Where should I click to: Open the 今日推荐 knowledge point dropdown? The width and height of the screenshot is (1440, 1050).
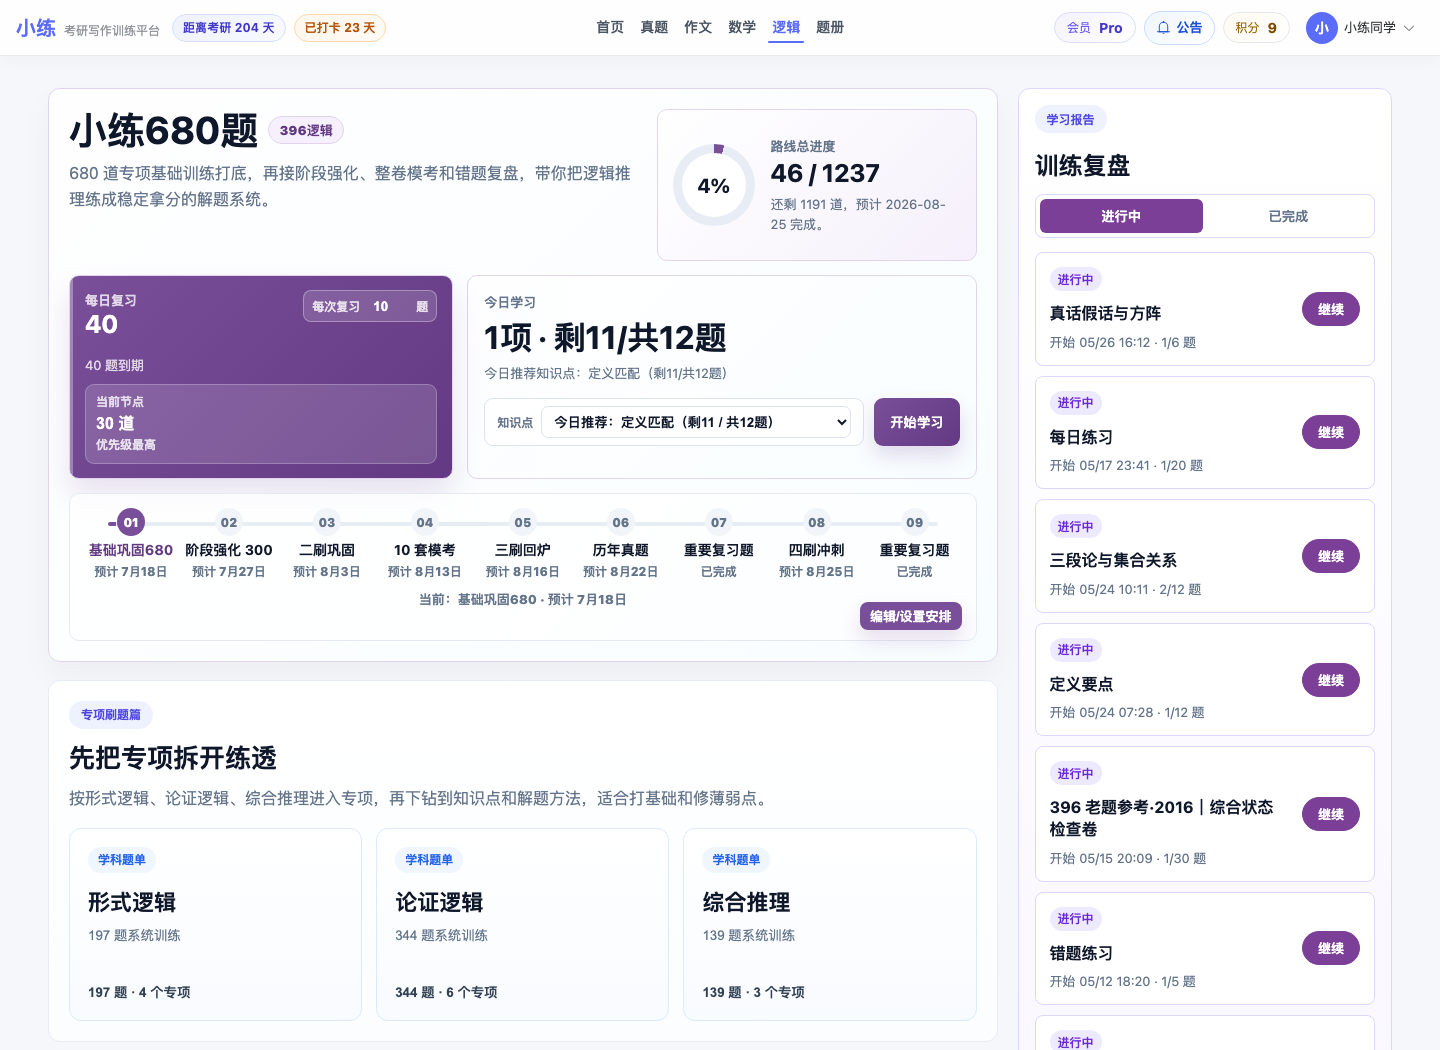tap(696, 422)
